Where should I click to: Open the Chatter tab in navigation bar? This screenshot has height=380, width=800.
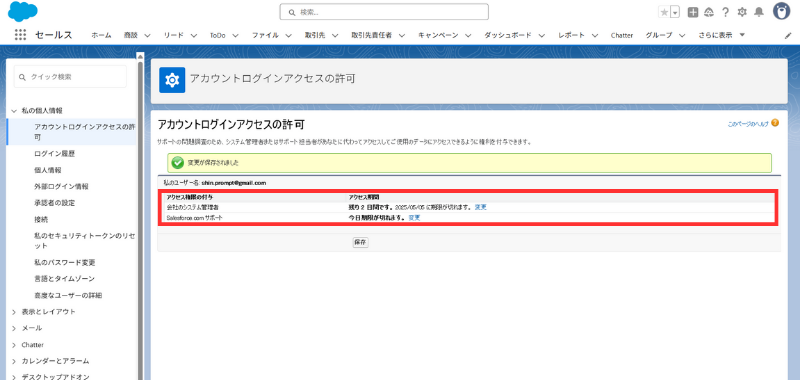(621, 35)
